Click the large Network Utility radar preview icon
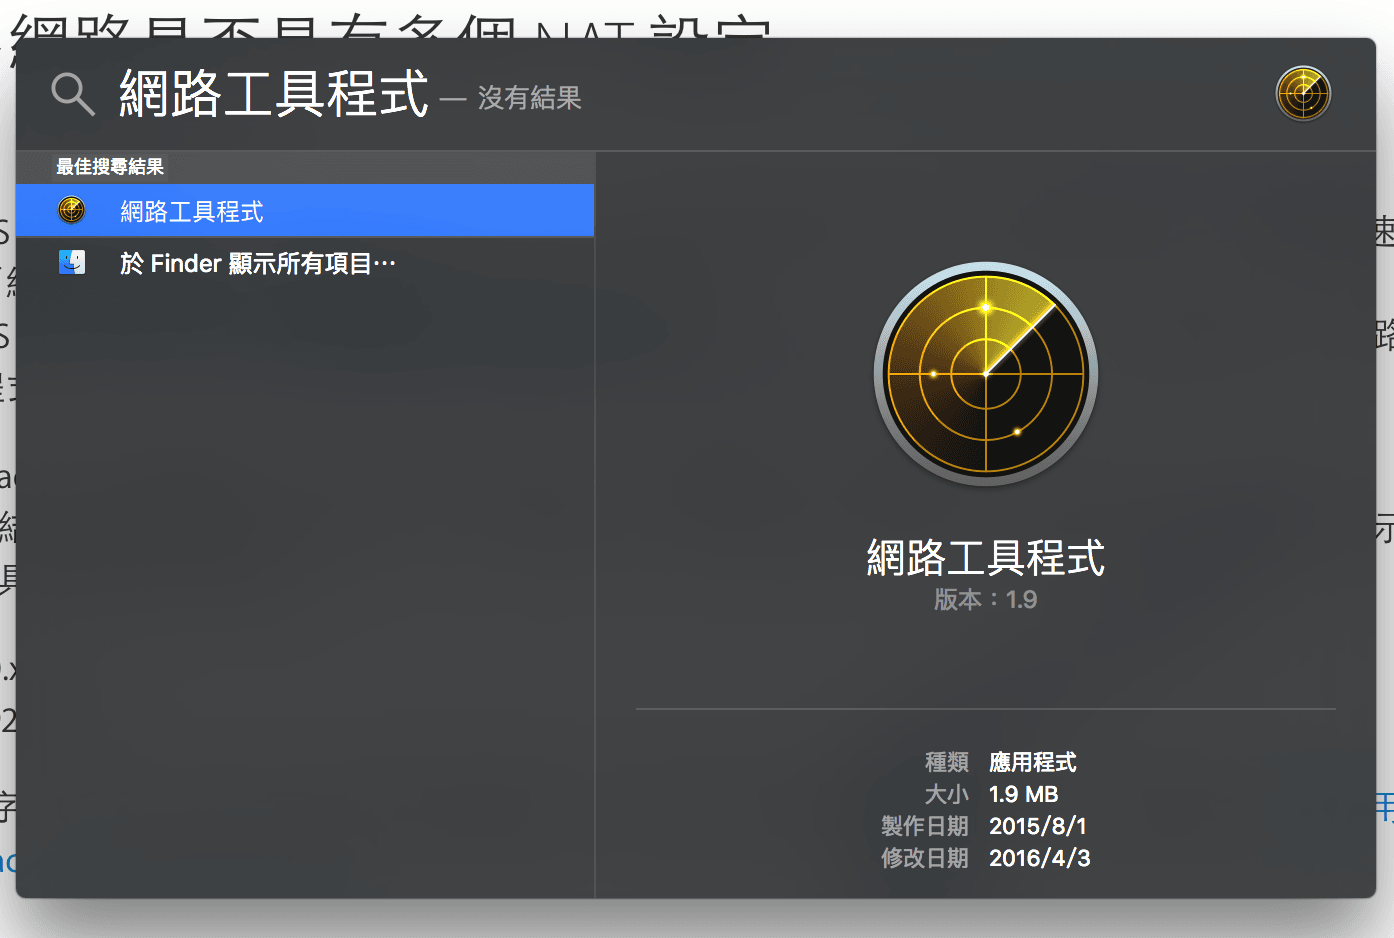This screenshot has width=1394, height=938. click(986, 374)
